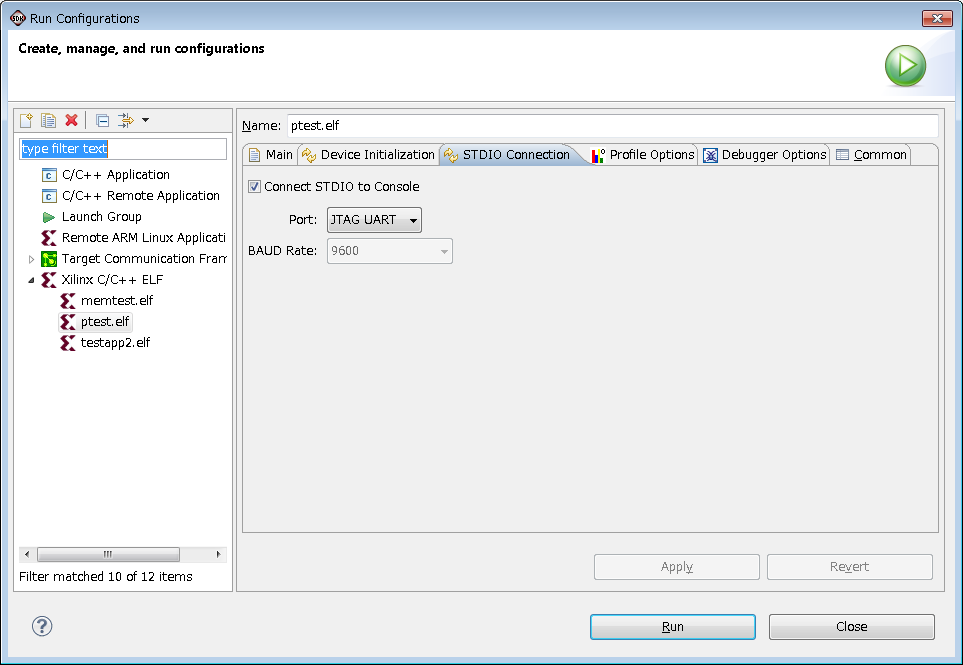Click the New launch configuration icon
Image resolution: width=963 pixels, height=665 pixels.
coord(27,121)
